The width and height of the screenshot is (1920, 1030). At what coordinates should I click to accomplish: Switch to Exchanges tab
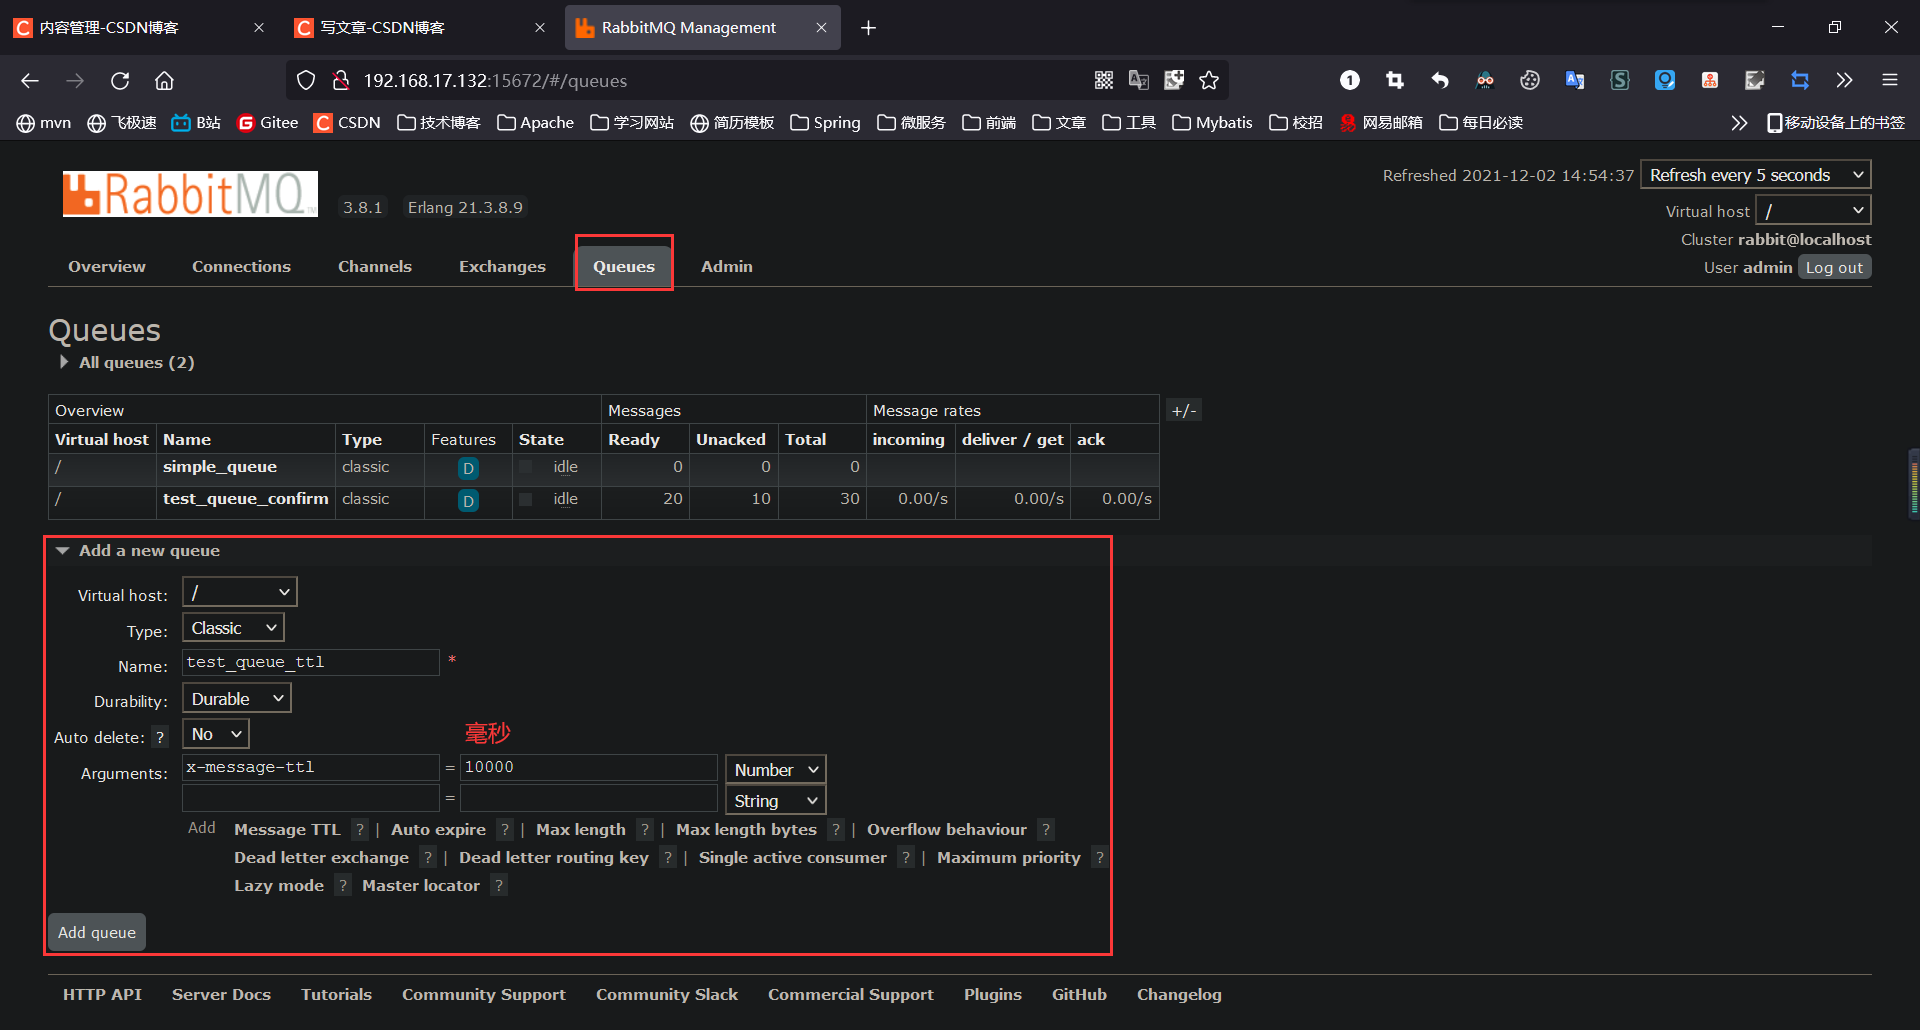tap(502, 266)
